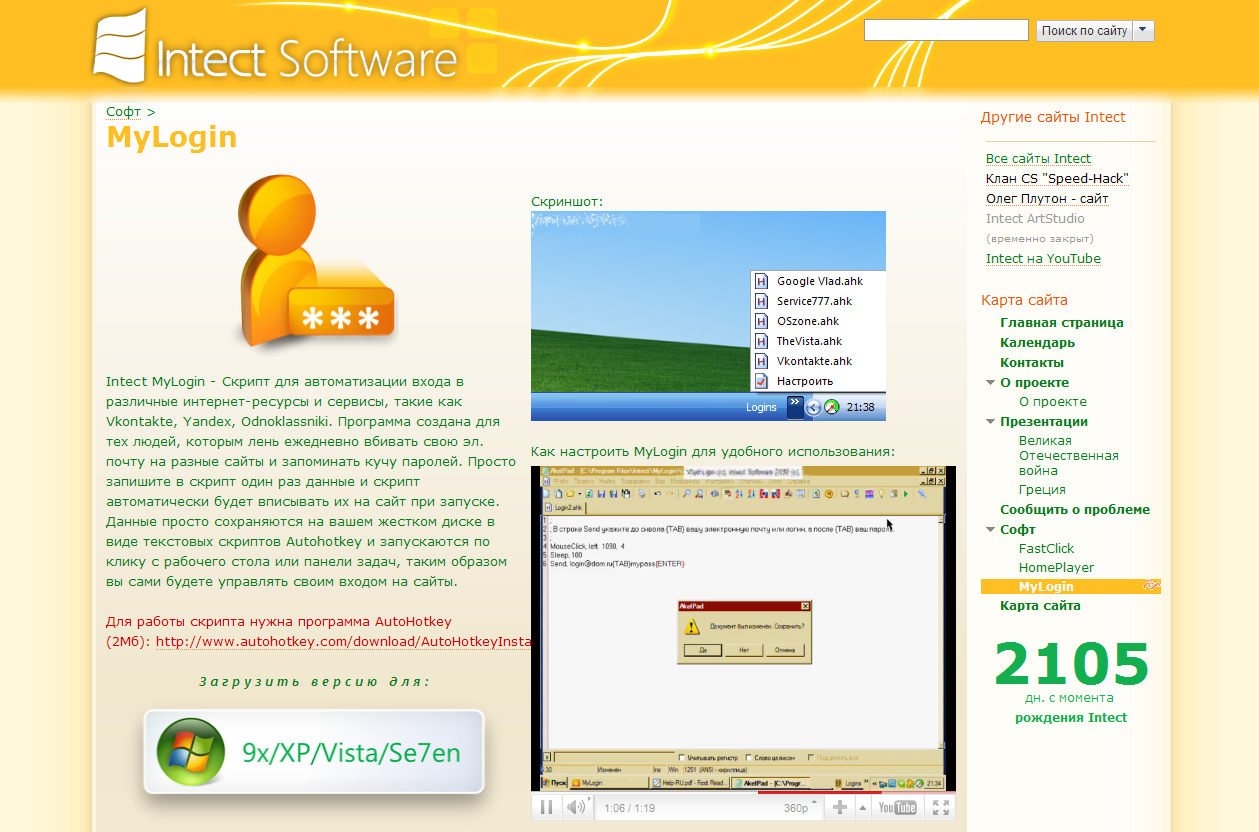The width and height of the screenshot is (1259, 832).
Task: Open Олег Плутон - сайт link
Action: tap(1047, 199)
